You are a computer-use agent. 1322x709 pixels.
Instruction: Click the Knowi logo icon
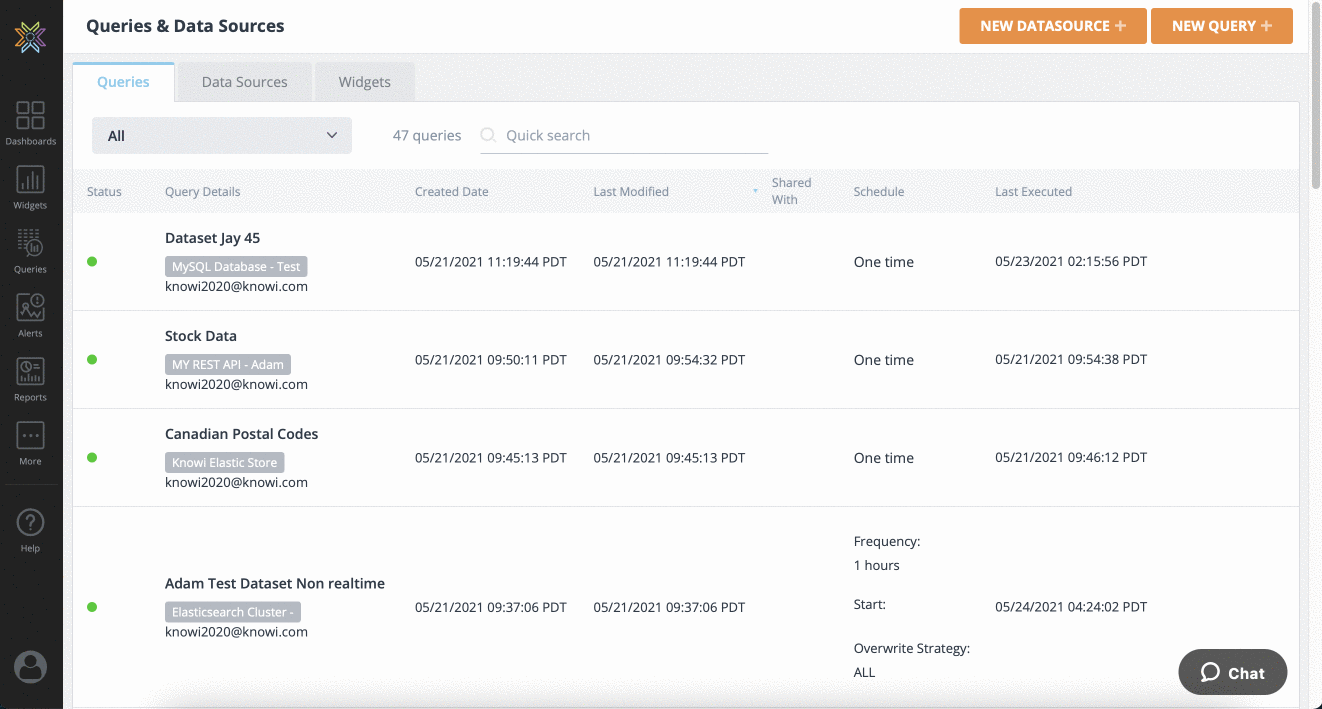tap(30, 38)
